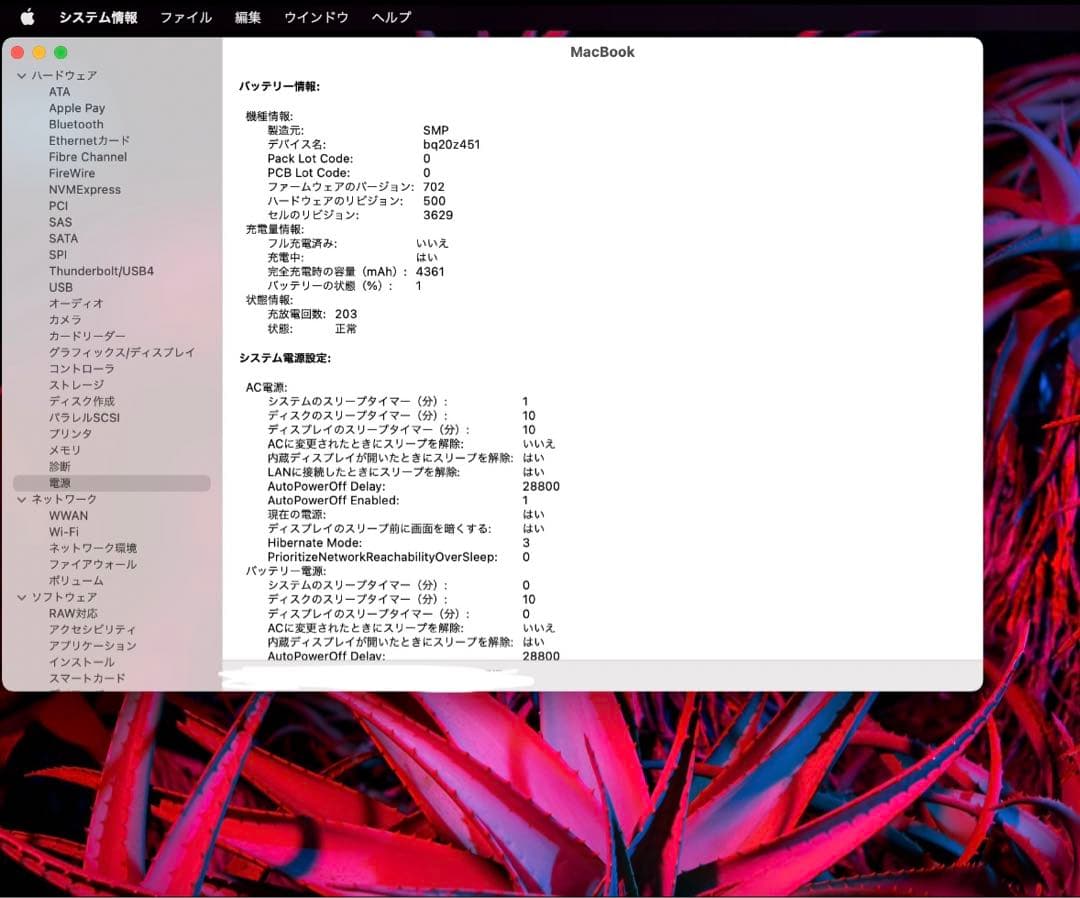Collapse the ネットワーク section

[x=21, y=499]
